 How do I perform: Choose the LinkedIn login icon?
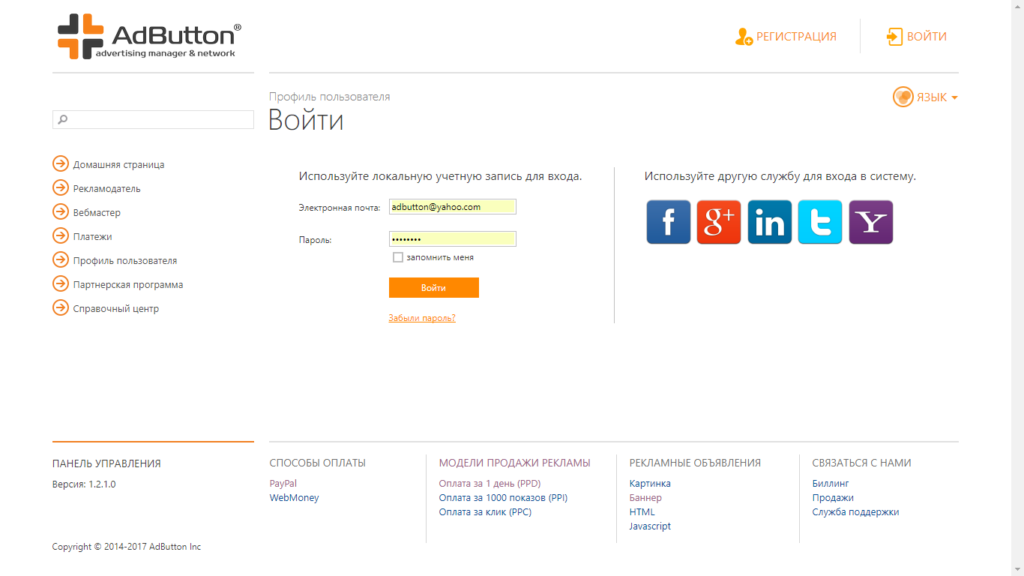(x=769, y=222)
